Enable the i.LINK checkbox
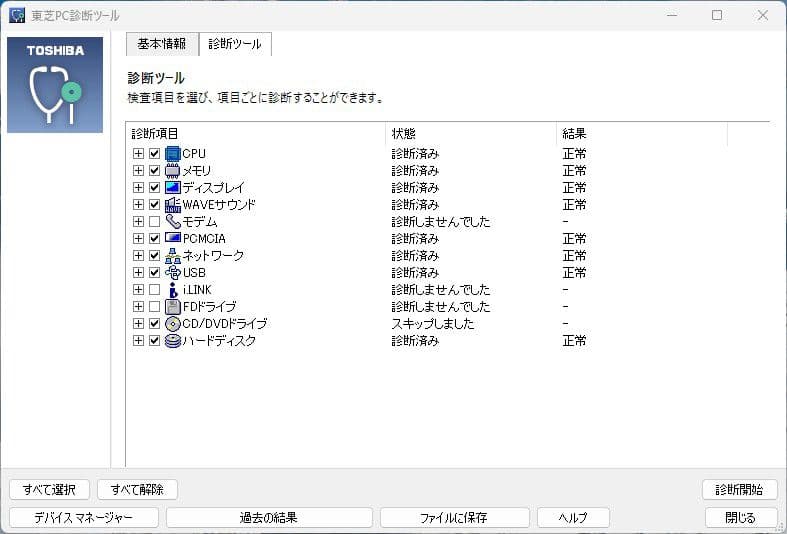This screenshot has height=534, width=787. [x=155, y=290]
